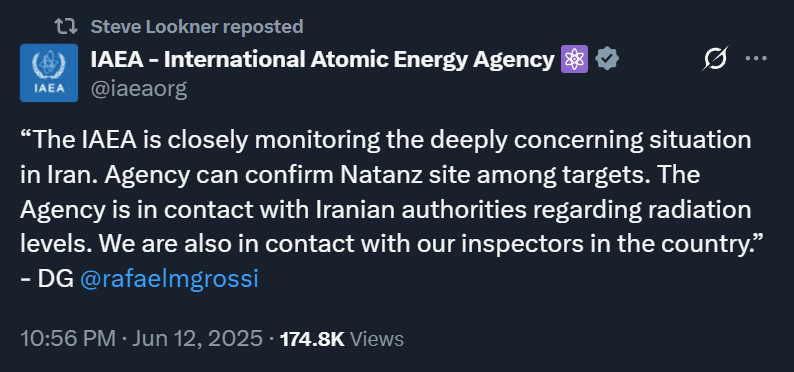Click the "– DG" text before the mention

coord(47,279)
